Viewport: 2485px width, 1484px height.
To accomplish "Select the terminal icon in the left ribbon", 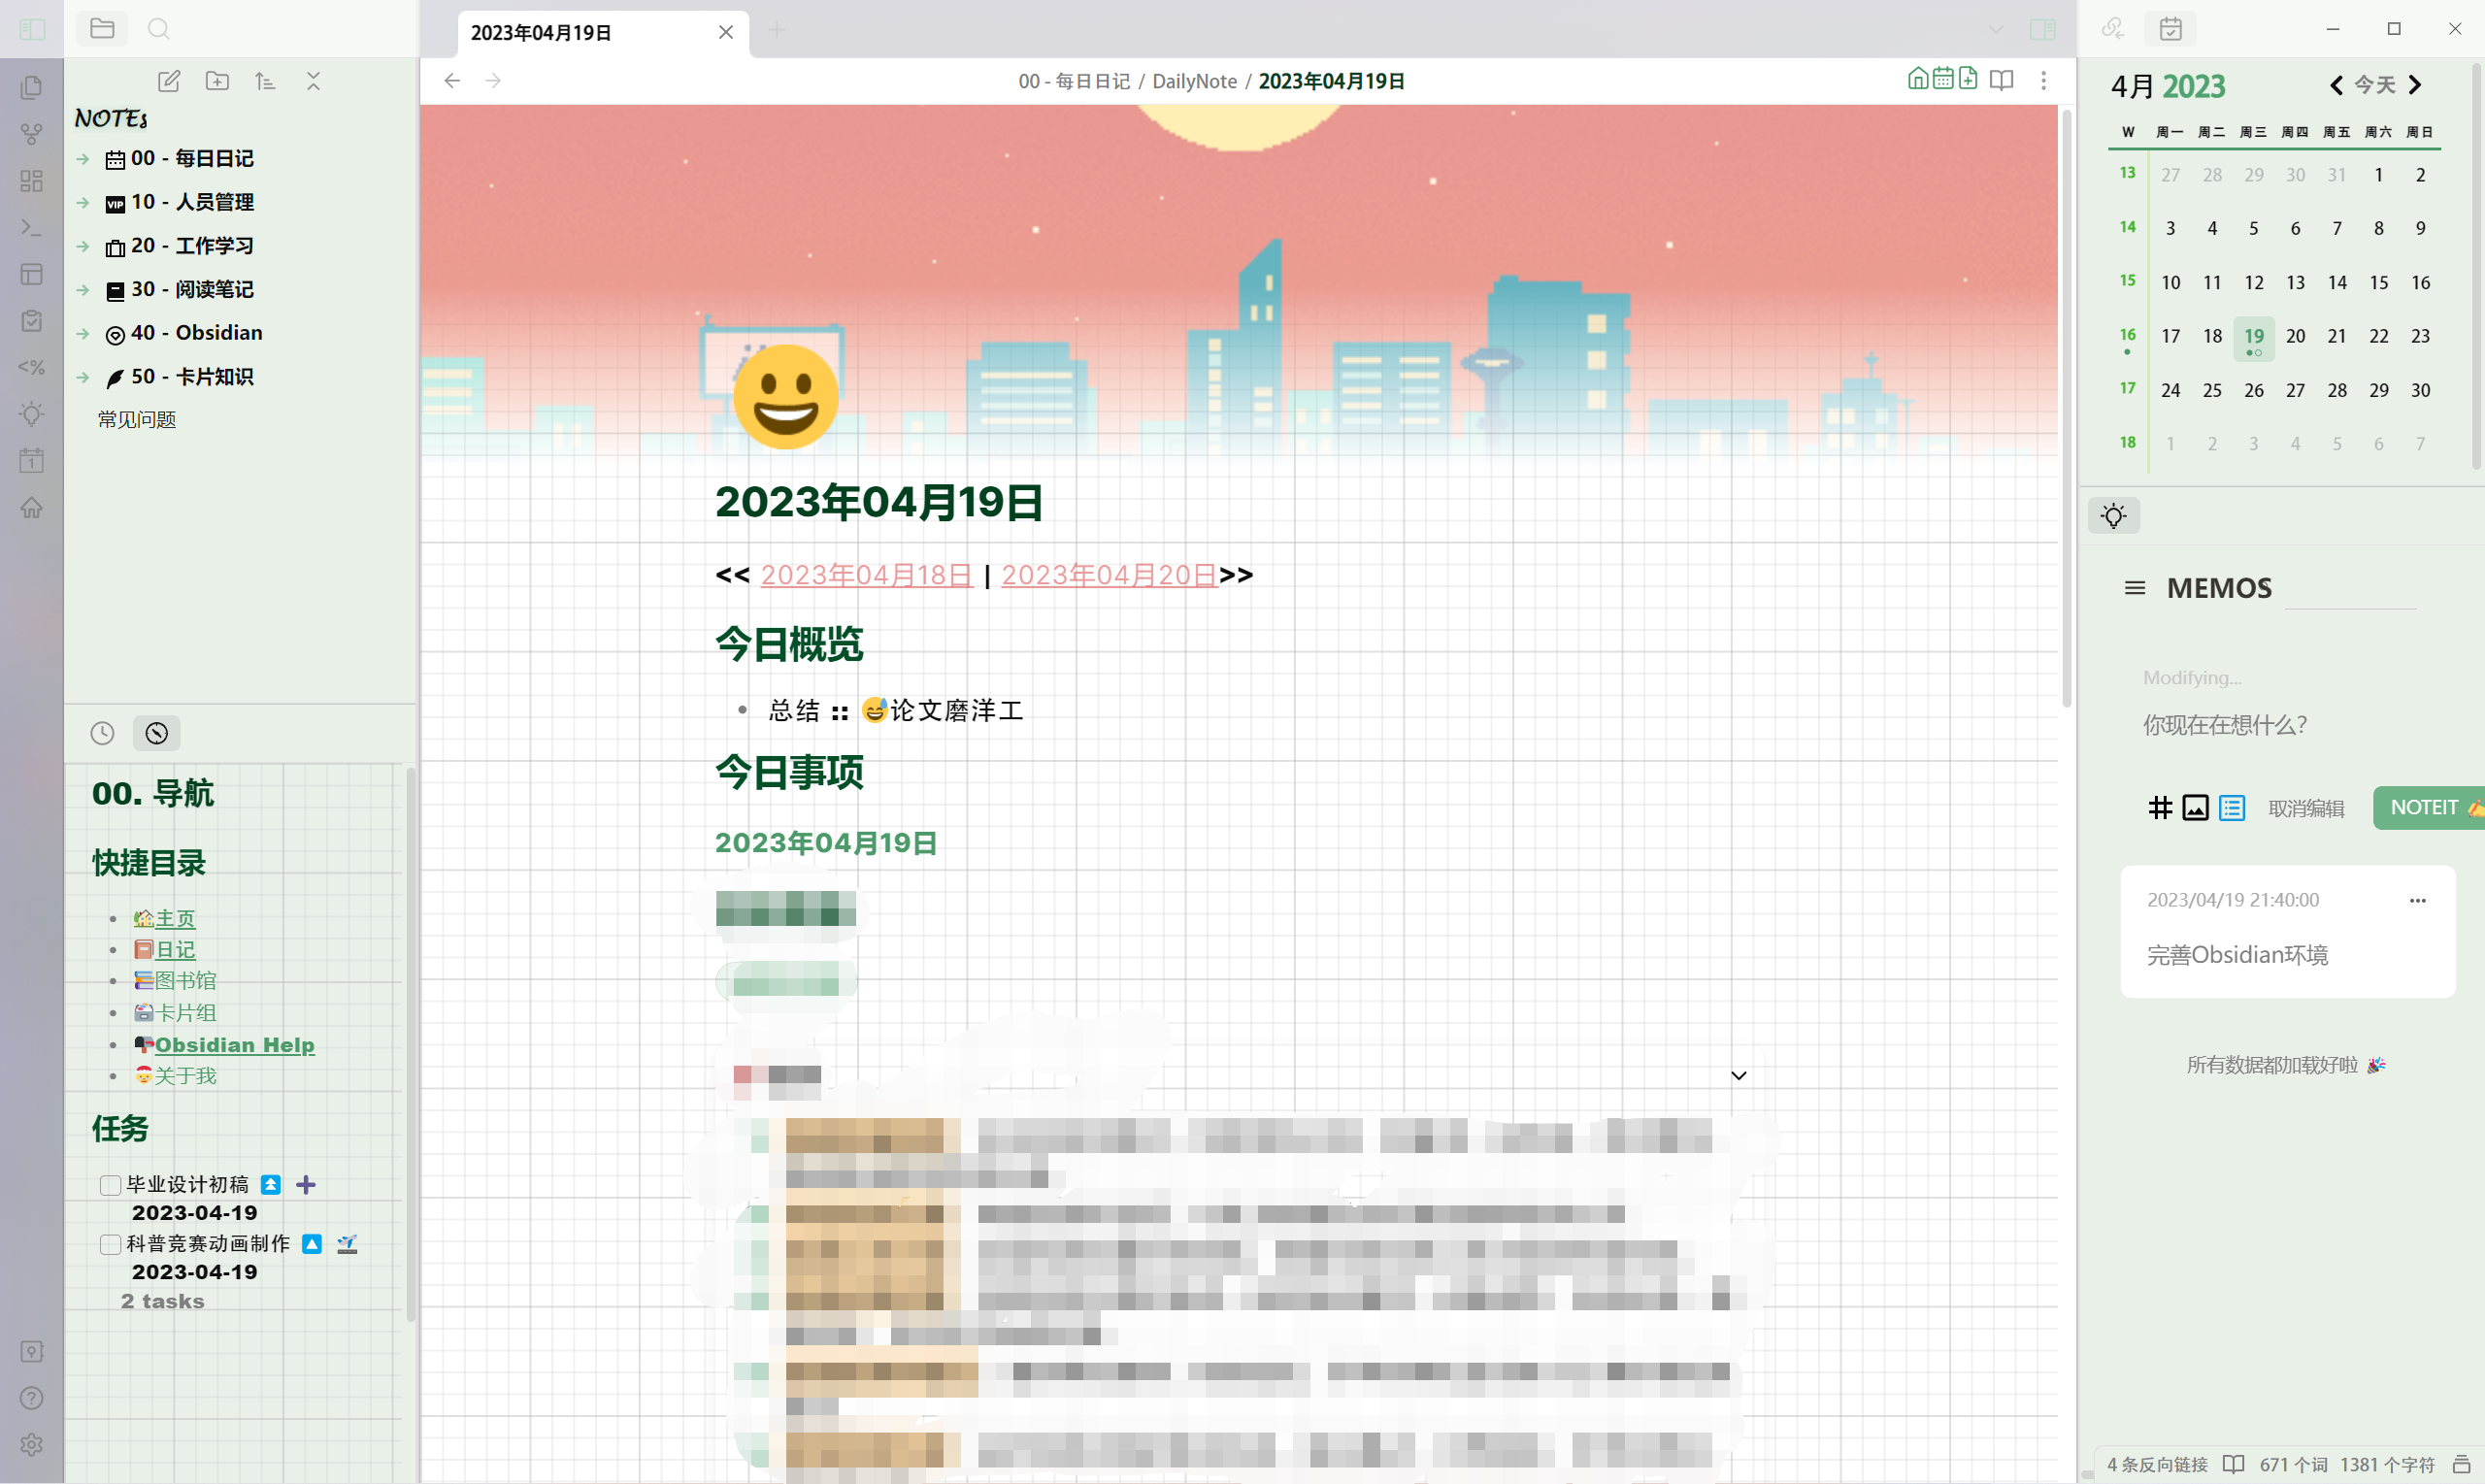I will (31, 228).
